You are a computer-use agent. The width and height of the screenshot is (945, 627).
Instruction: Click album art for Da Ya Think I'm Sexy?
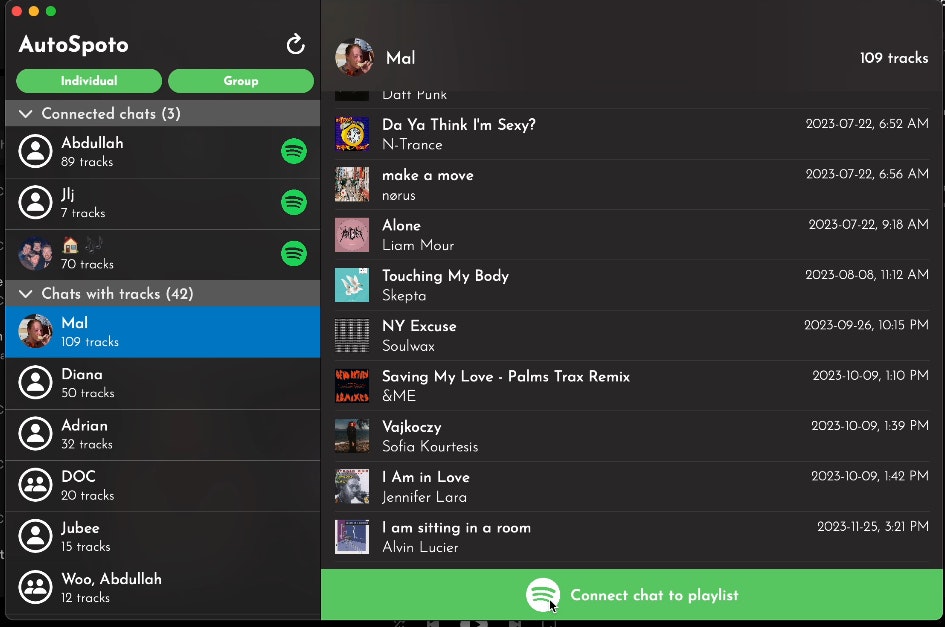352,134
